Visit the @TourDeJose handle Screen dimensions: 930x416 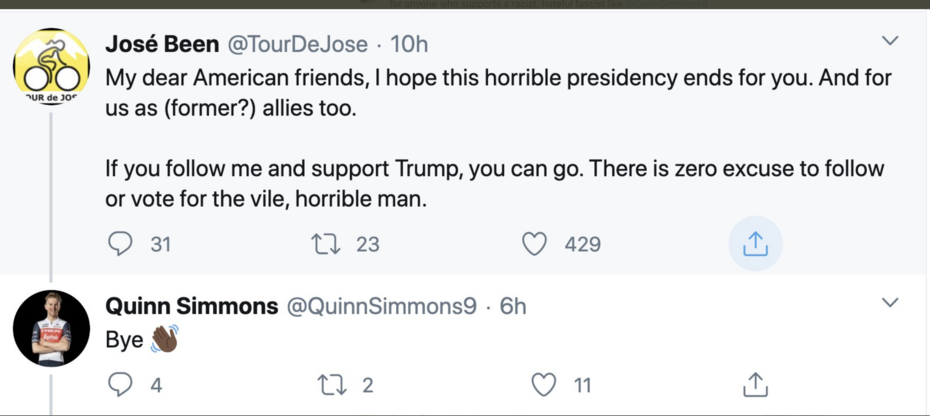[x=301, y=44]
